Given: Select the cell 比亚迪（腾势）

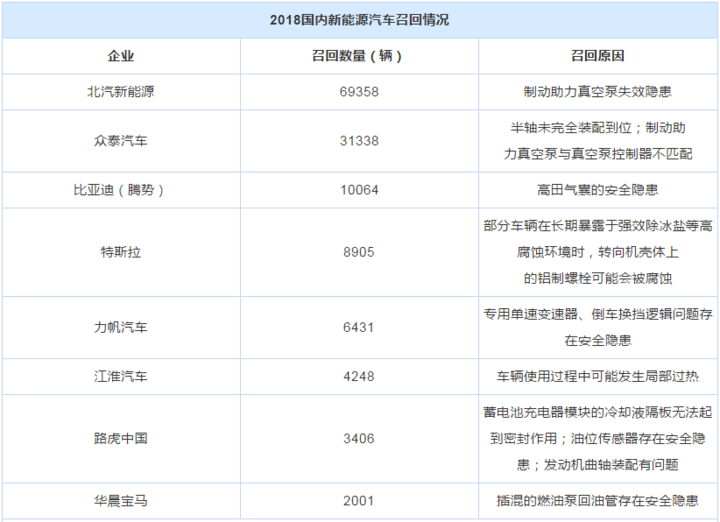Looking at the screenshot, I should tap(121, 190).
